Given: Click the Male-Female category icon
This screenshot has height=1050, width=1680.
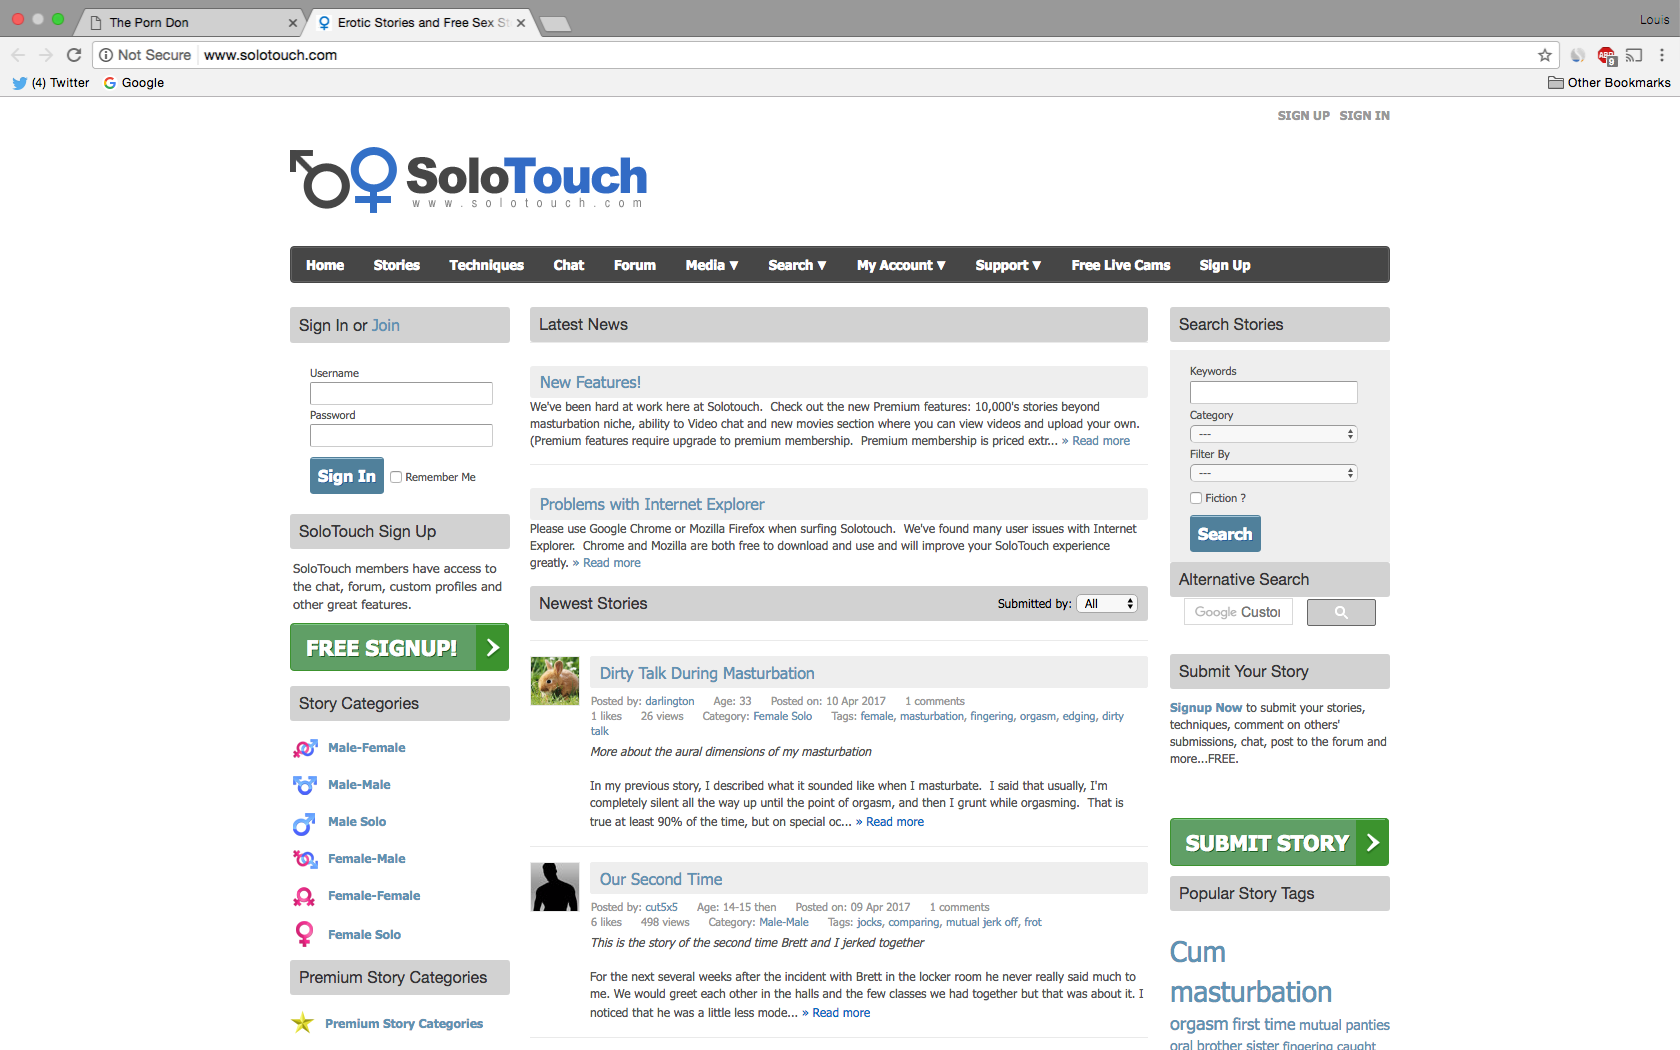Looking at the screenshot, I should click(305, 748).
